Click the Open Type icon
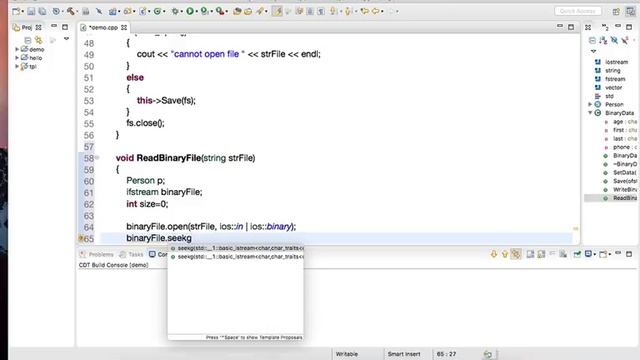This screenshot has width=640, height=360. pyautogui.click(x=237, y=11)
